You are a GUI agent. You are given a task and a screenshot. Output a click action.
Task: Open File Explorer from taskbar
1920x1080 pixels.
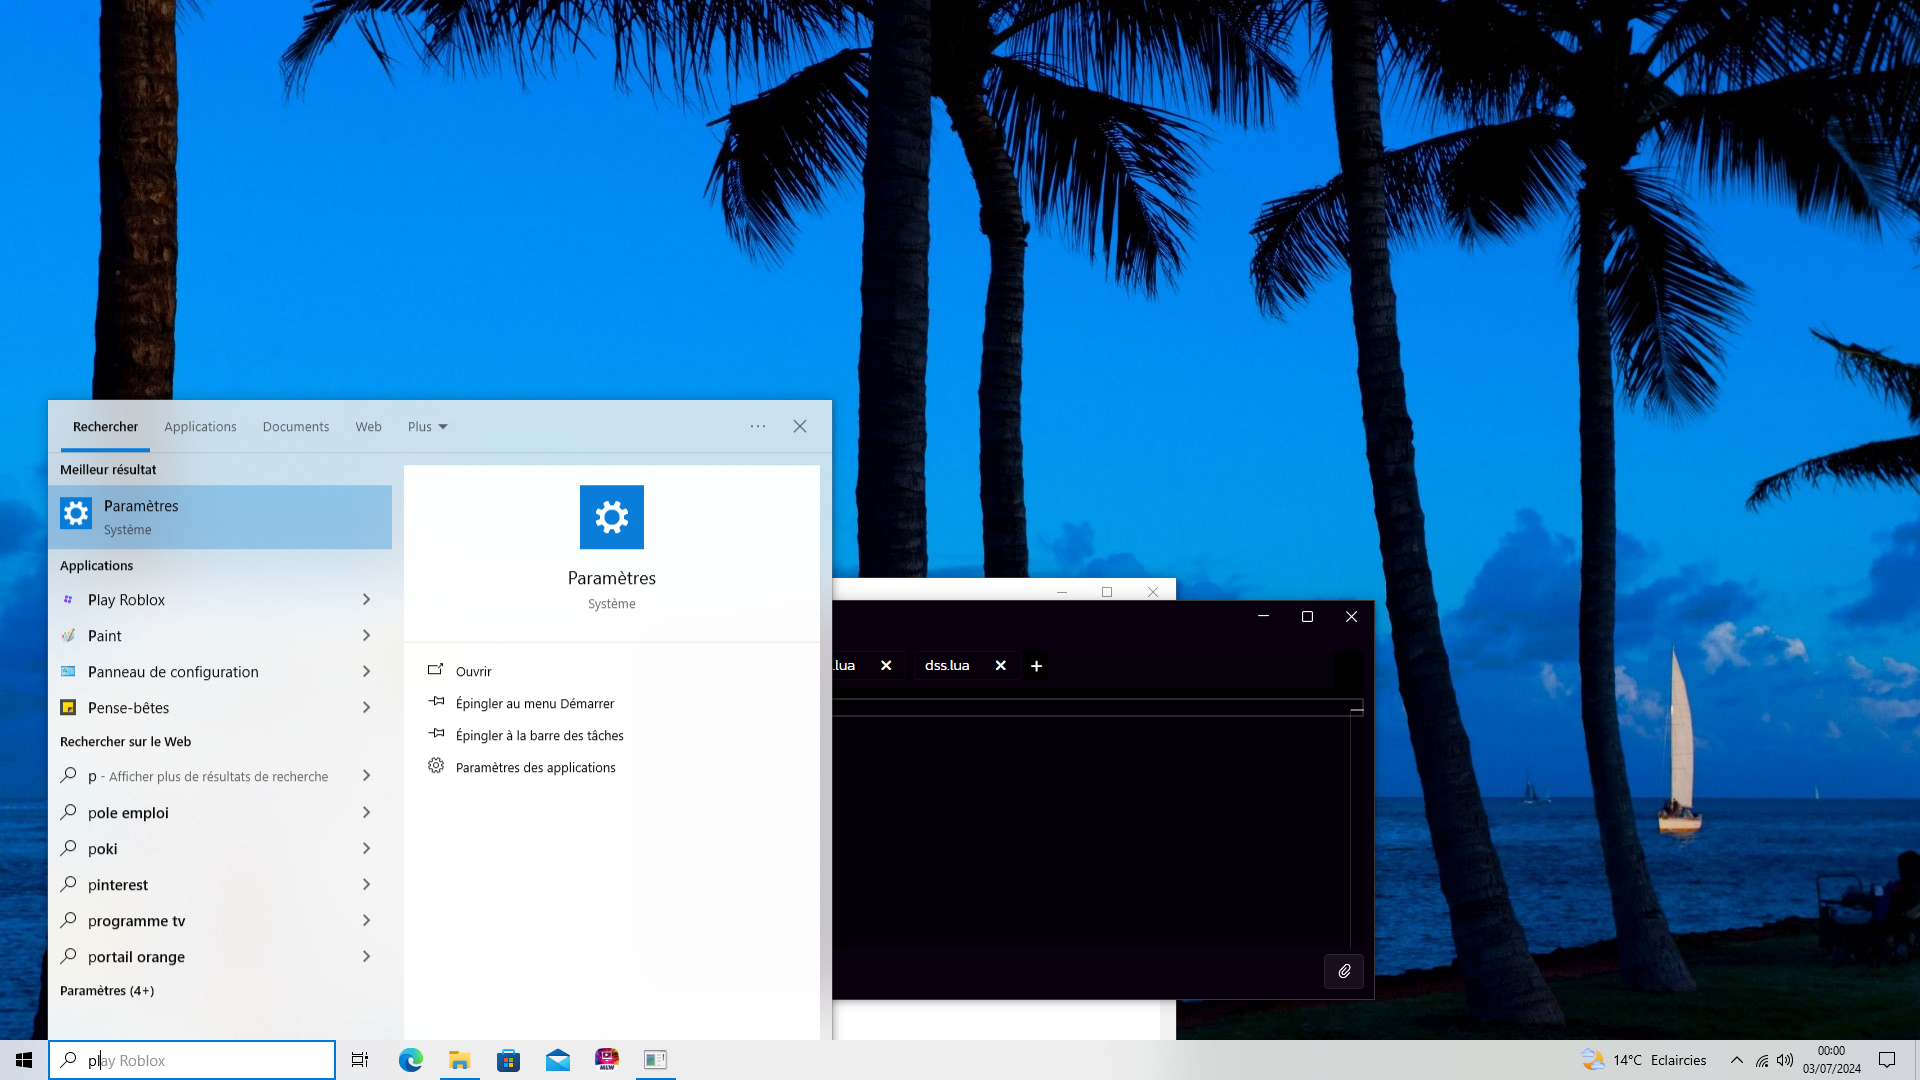pyautogui.click(x=460, y=1060)
